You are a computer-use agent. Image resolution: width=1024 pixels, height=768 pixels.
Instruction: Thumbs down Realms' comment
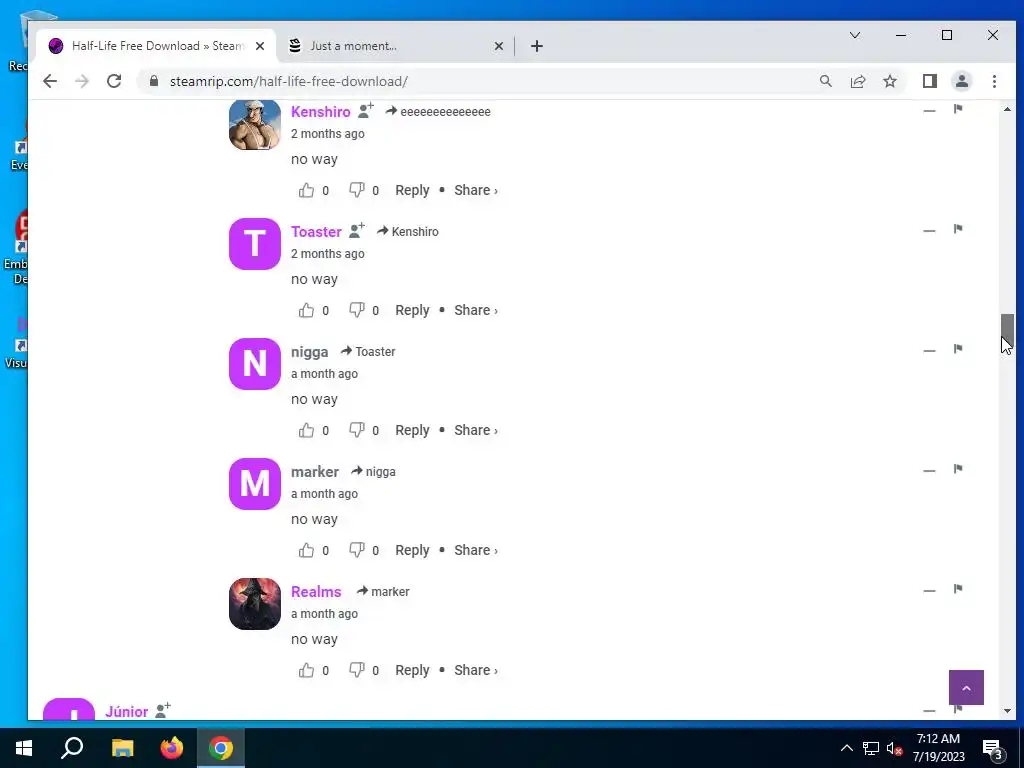tap(357, 670)
